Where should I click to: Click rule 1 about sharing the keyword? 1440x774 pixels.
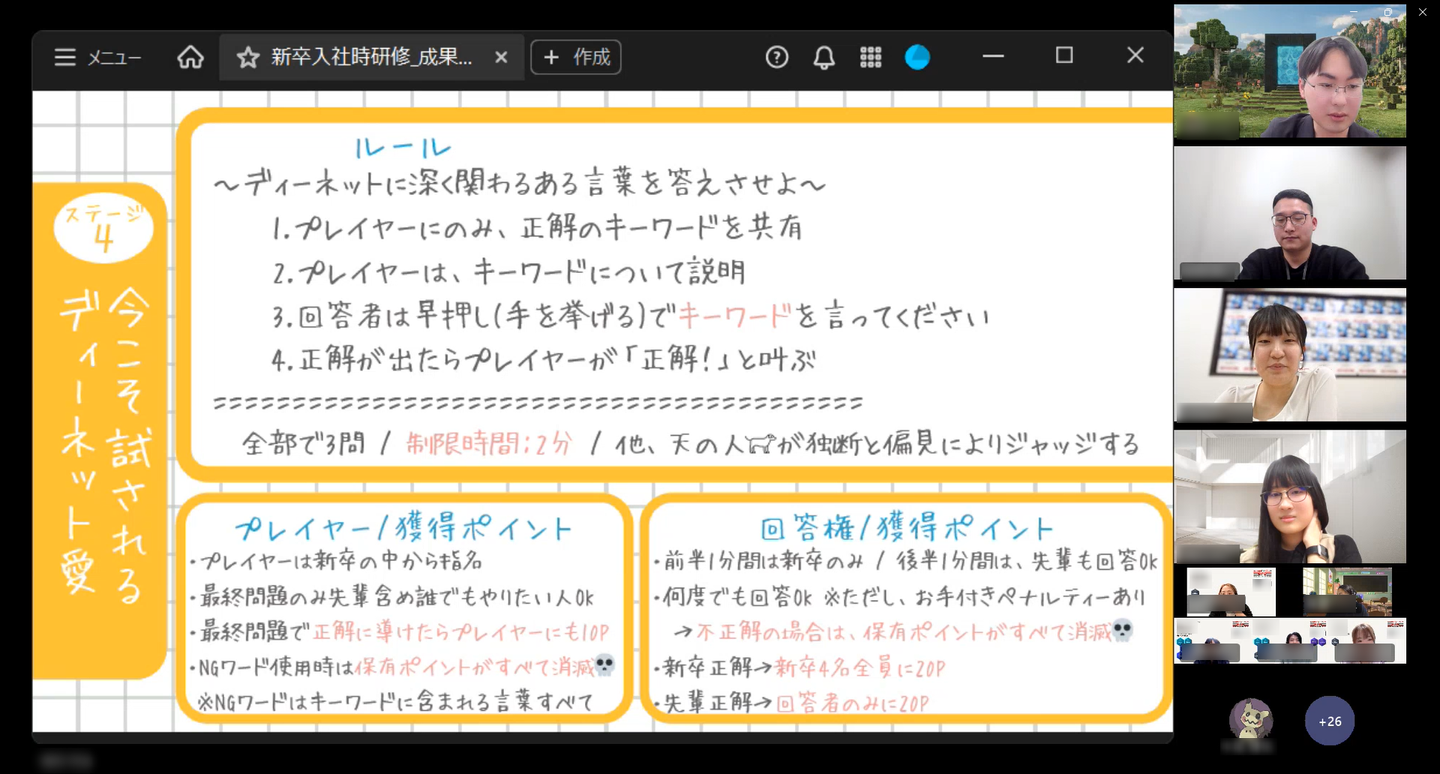(x=538, y=228)
